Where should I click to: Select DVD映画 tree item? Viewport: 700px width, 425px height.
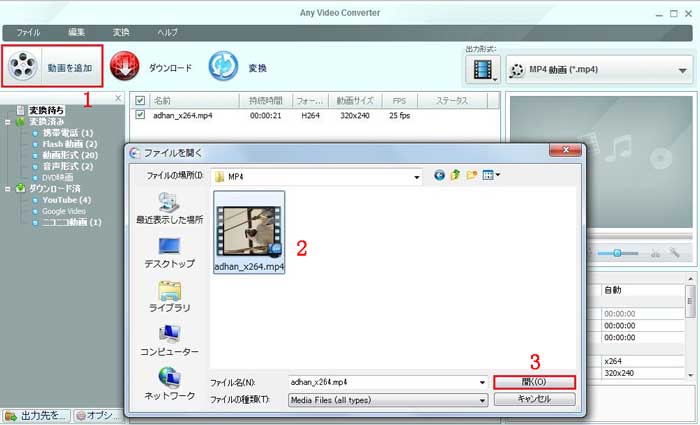pos(58,178)
